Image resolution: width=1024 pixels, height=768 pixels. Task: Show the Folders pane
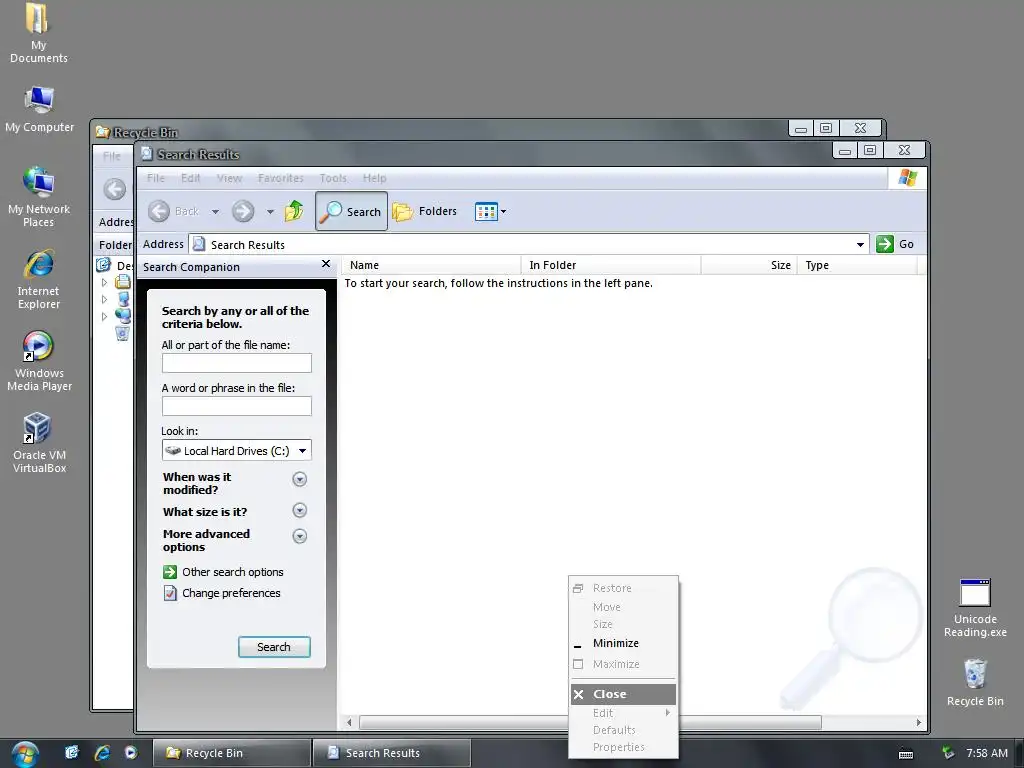(x=424, y=211)
